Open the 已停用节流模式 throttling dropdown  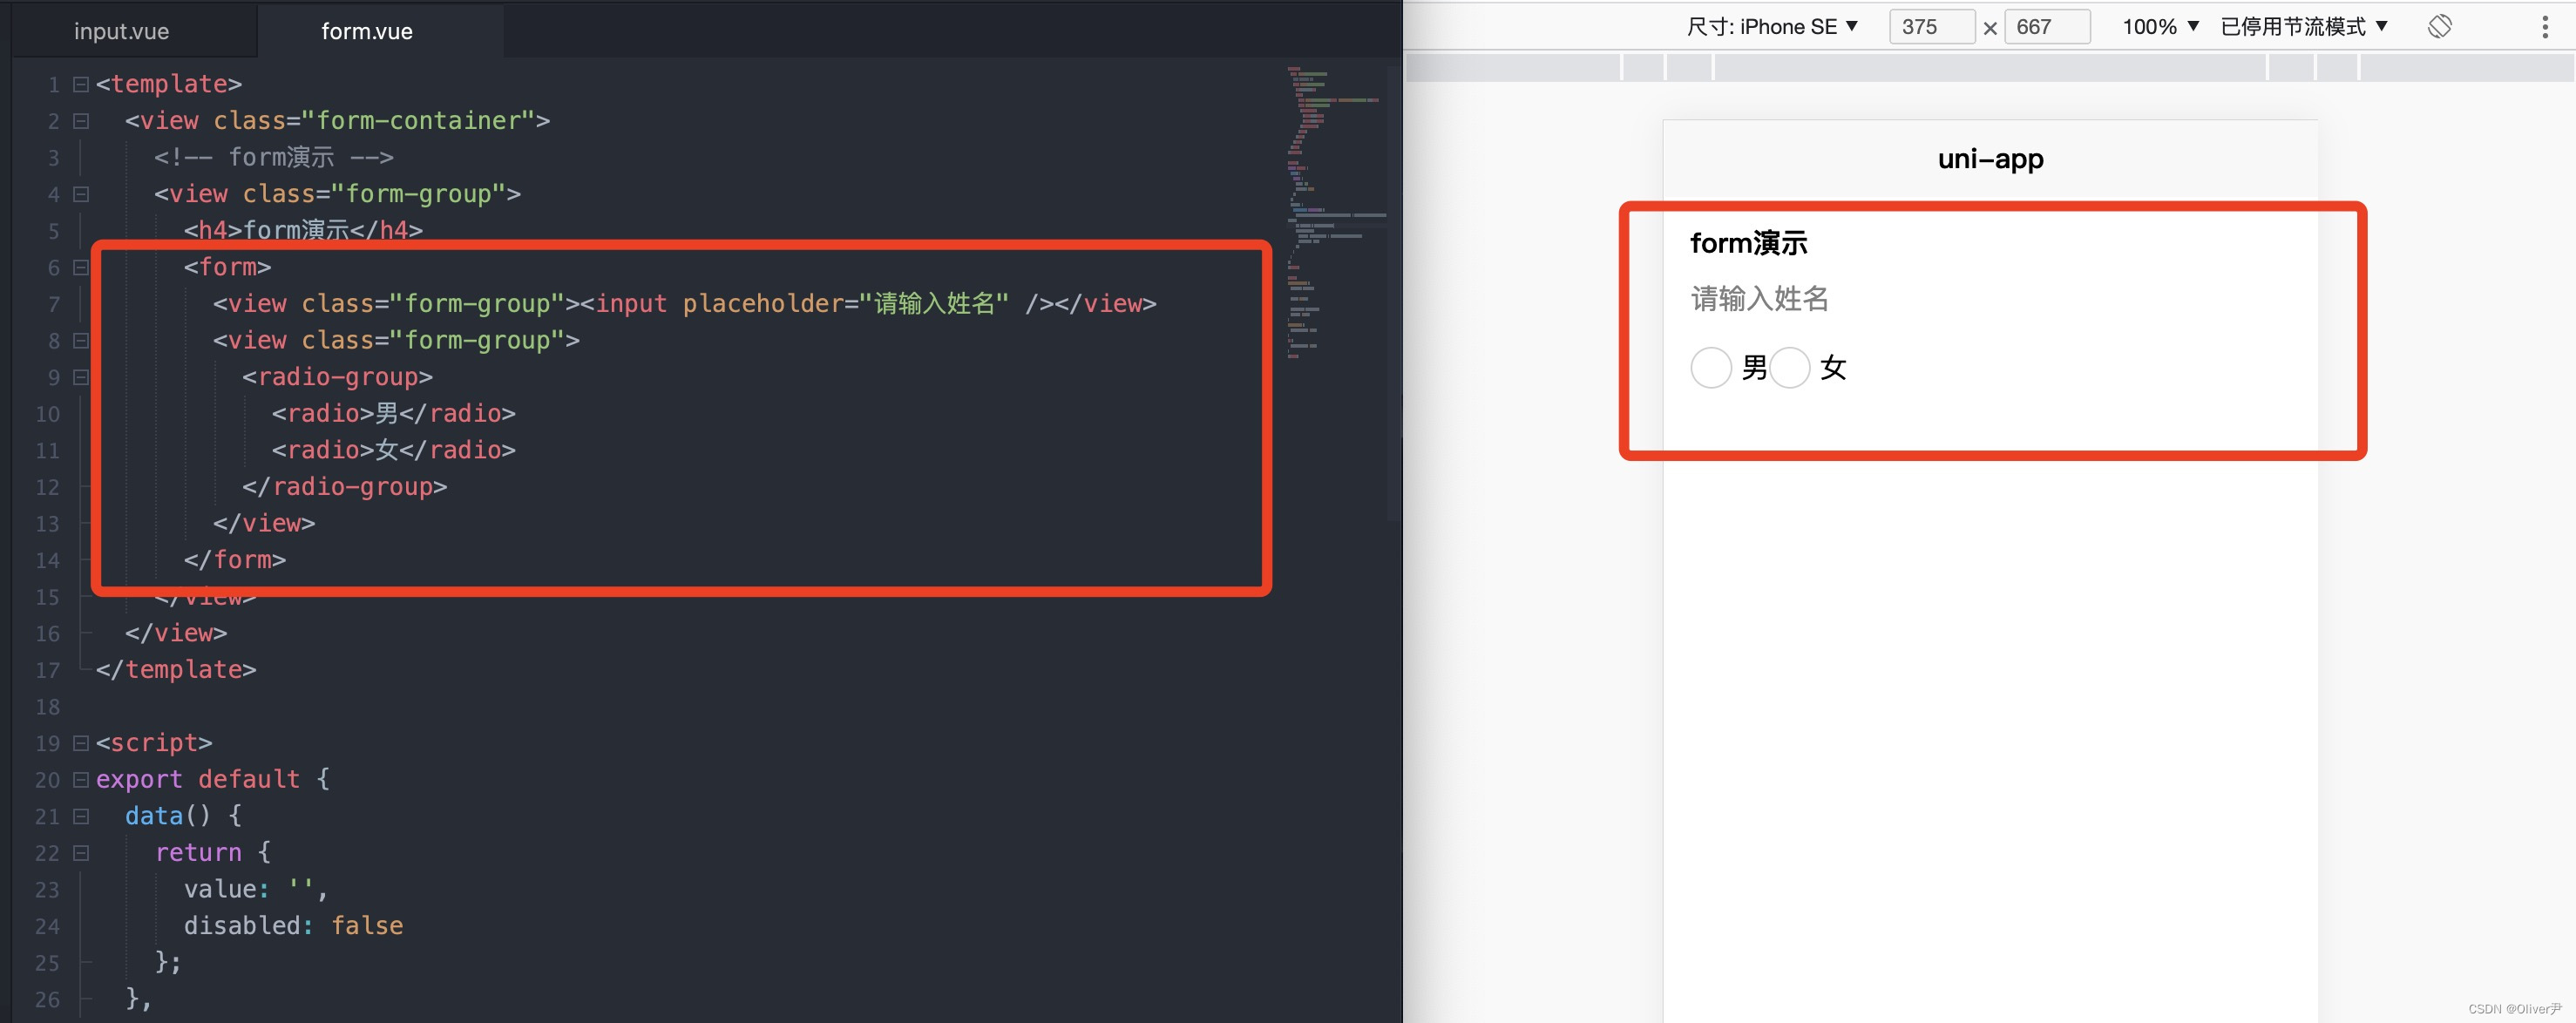pos(2304,27)
